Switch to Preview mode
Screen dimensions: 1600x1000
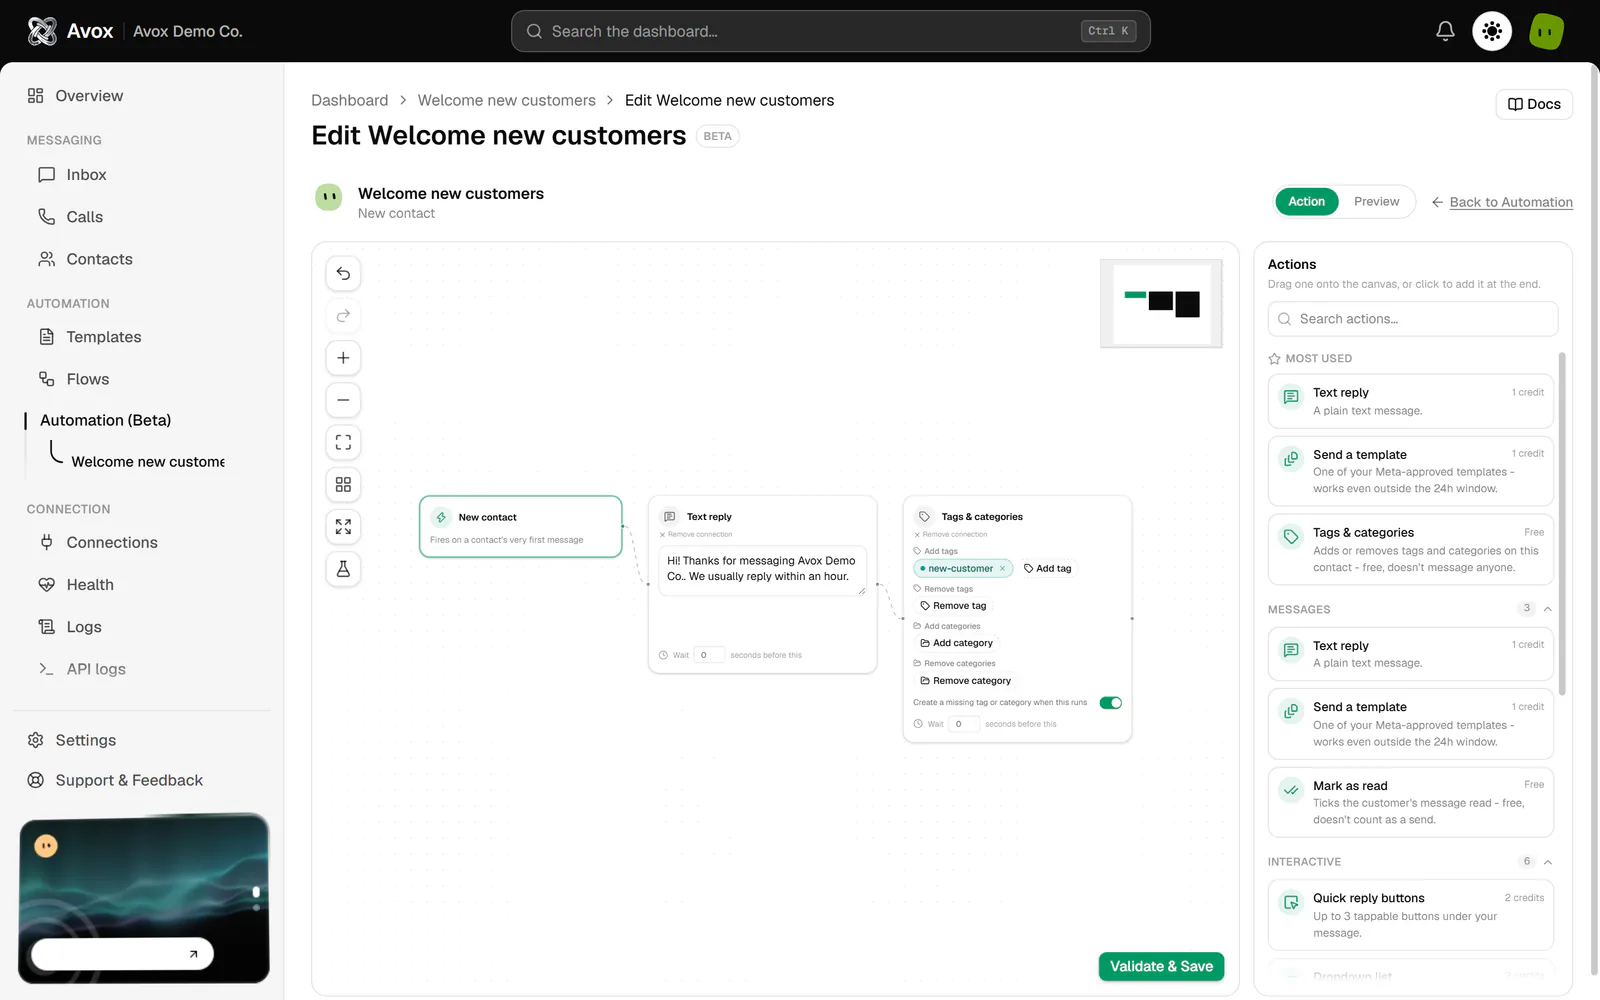[1376, 202]
